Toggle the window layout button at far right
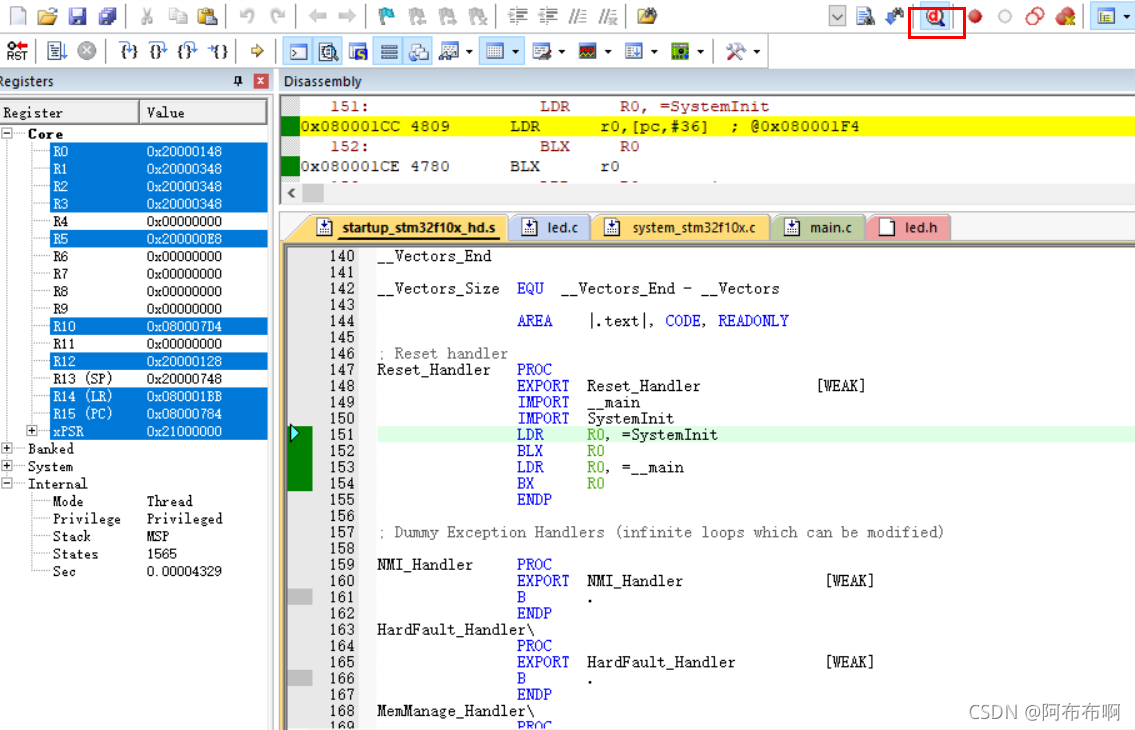The height and width of the screenshot is (730, 1135). (1106, 16)
